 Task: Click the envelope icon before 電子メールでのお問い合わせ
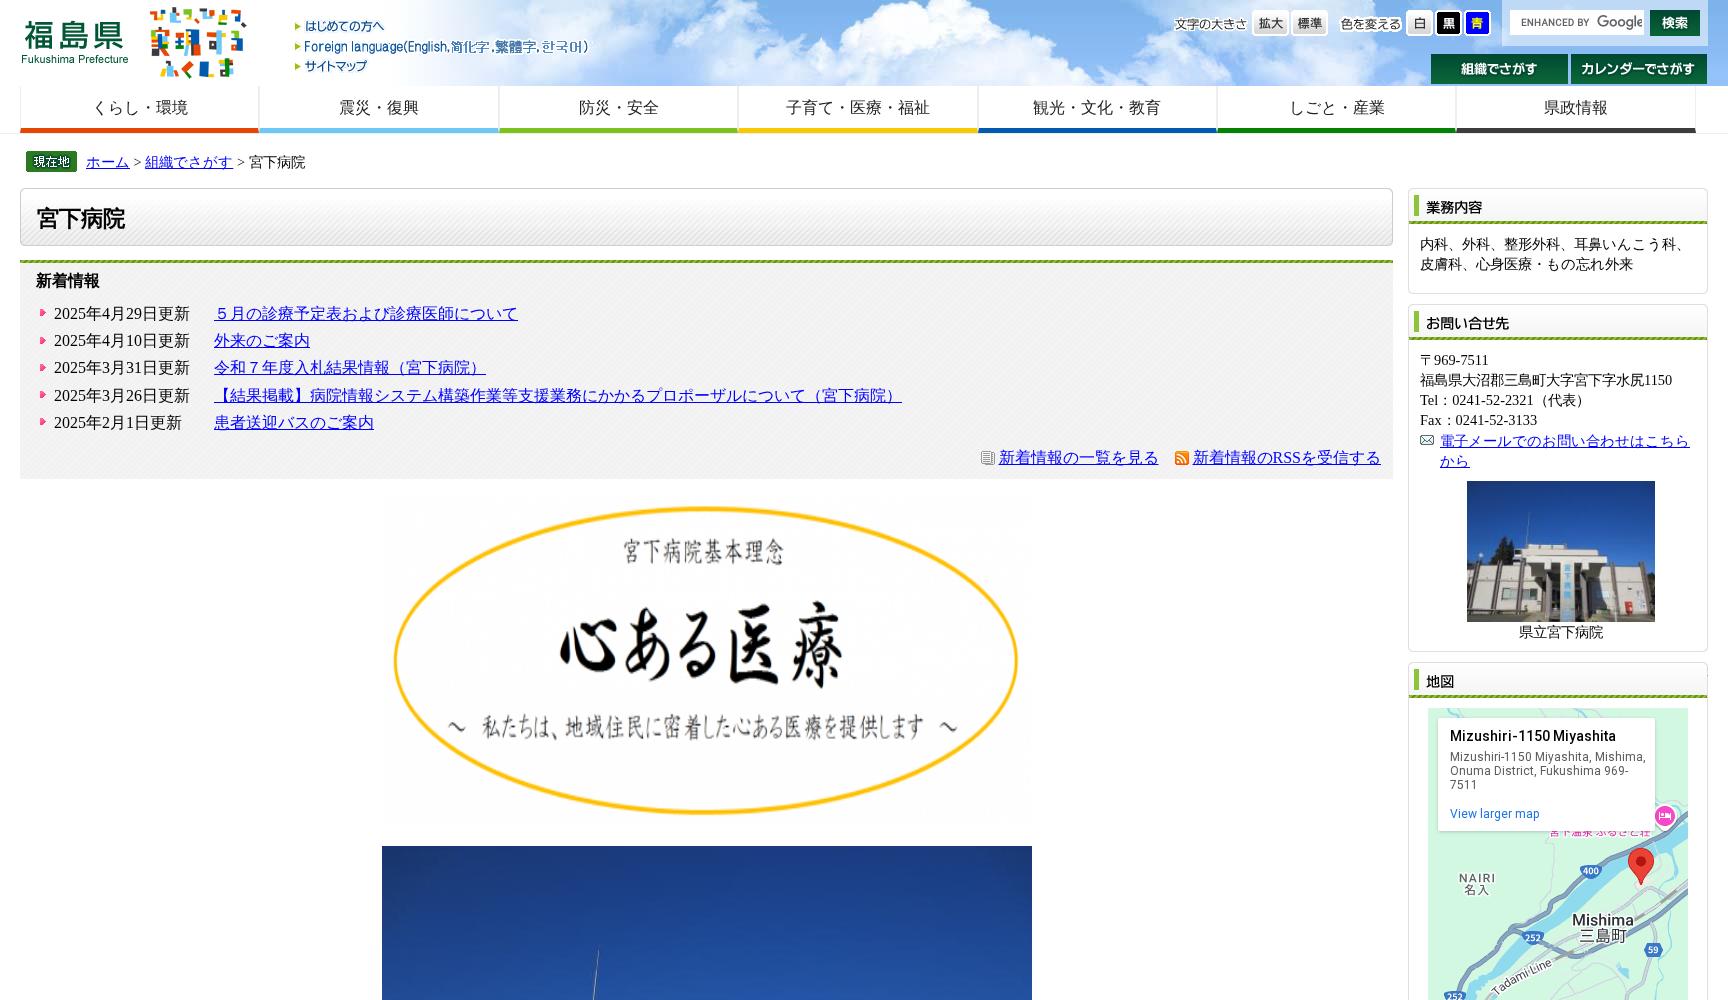click(1427, 441)
